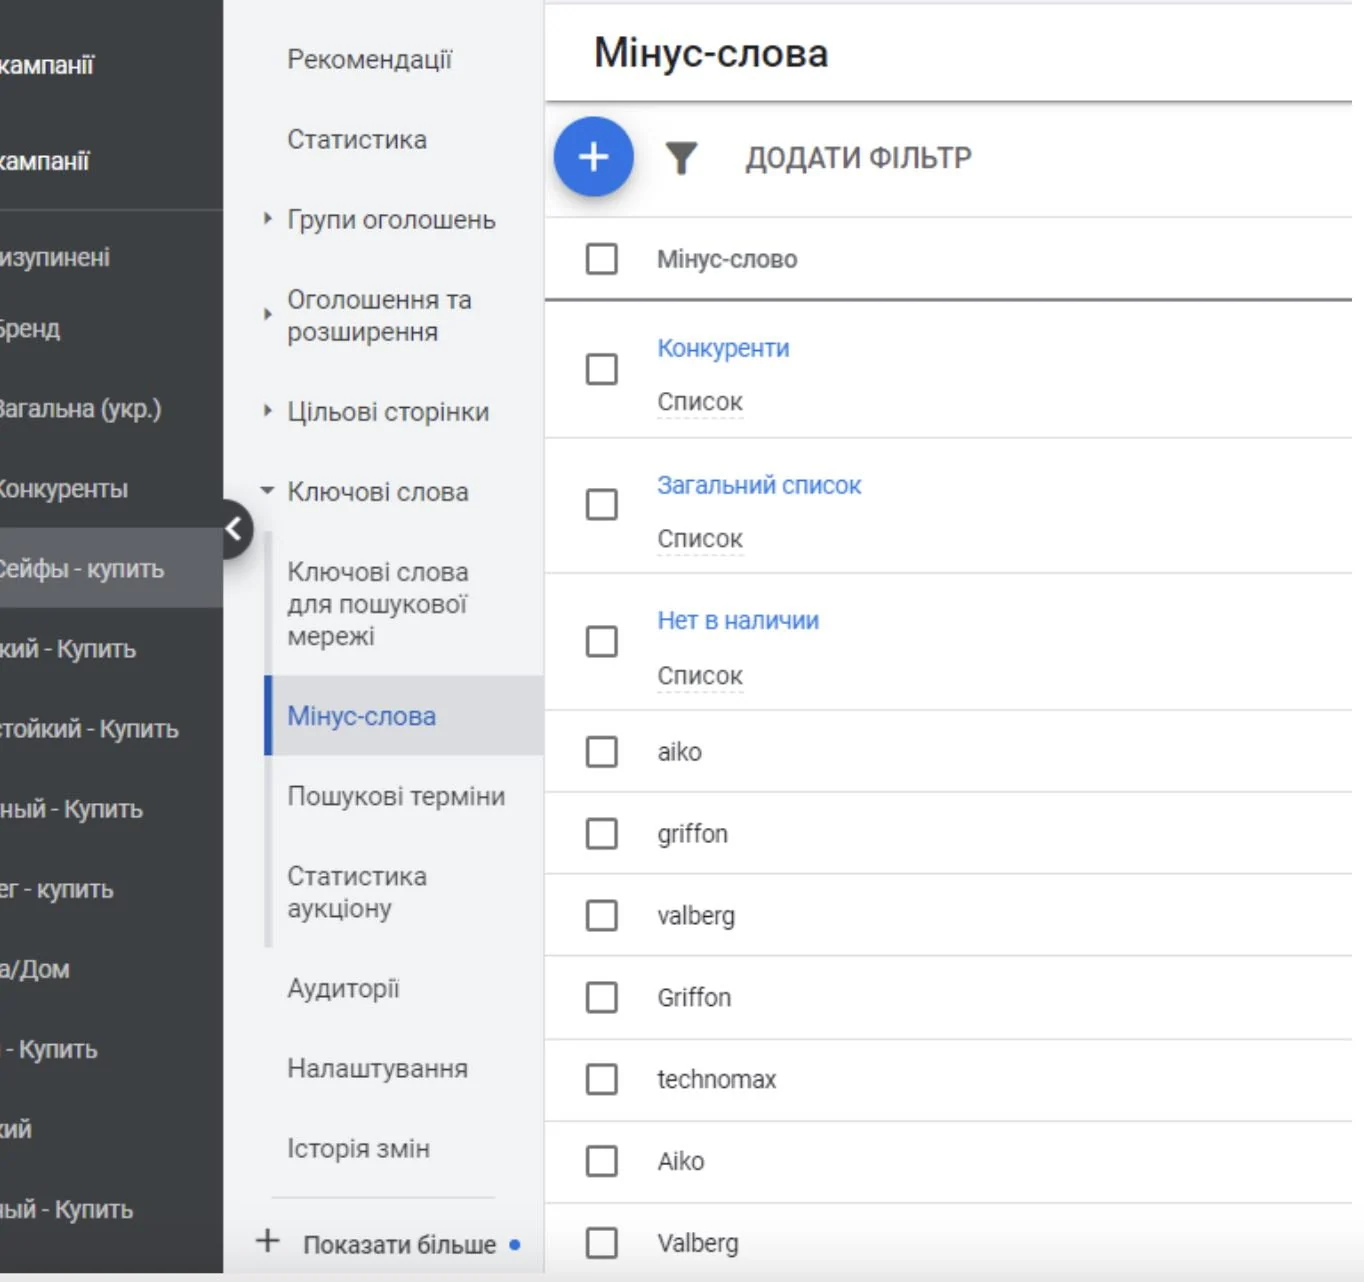Click the plus icon beside Показати більше
Image resolution: width=1364 pixels, height=1282 pixels.
(x=267, y=1241)
